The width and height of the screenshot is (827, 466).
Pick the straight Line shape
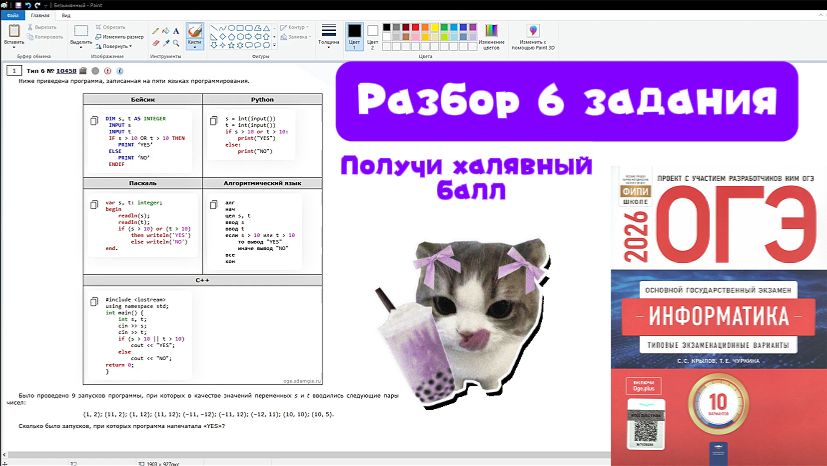point(214,28)
